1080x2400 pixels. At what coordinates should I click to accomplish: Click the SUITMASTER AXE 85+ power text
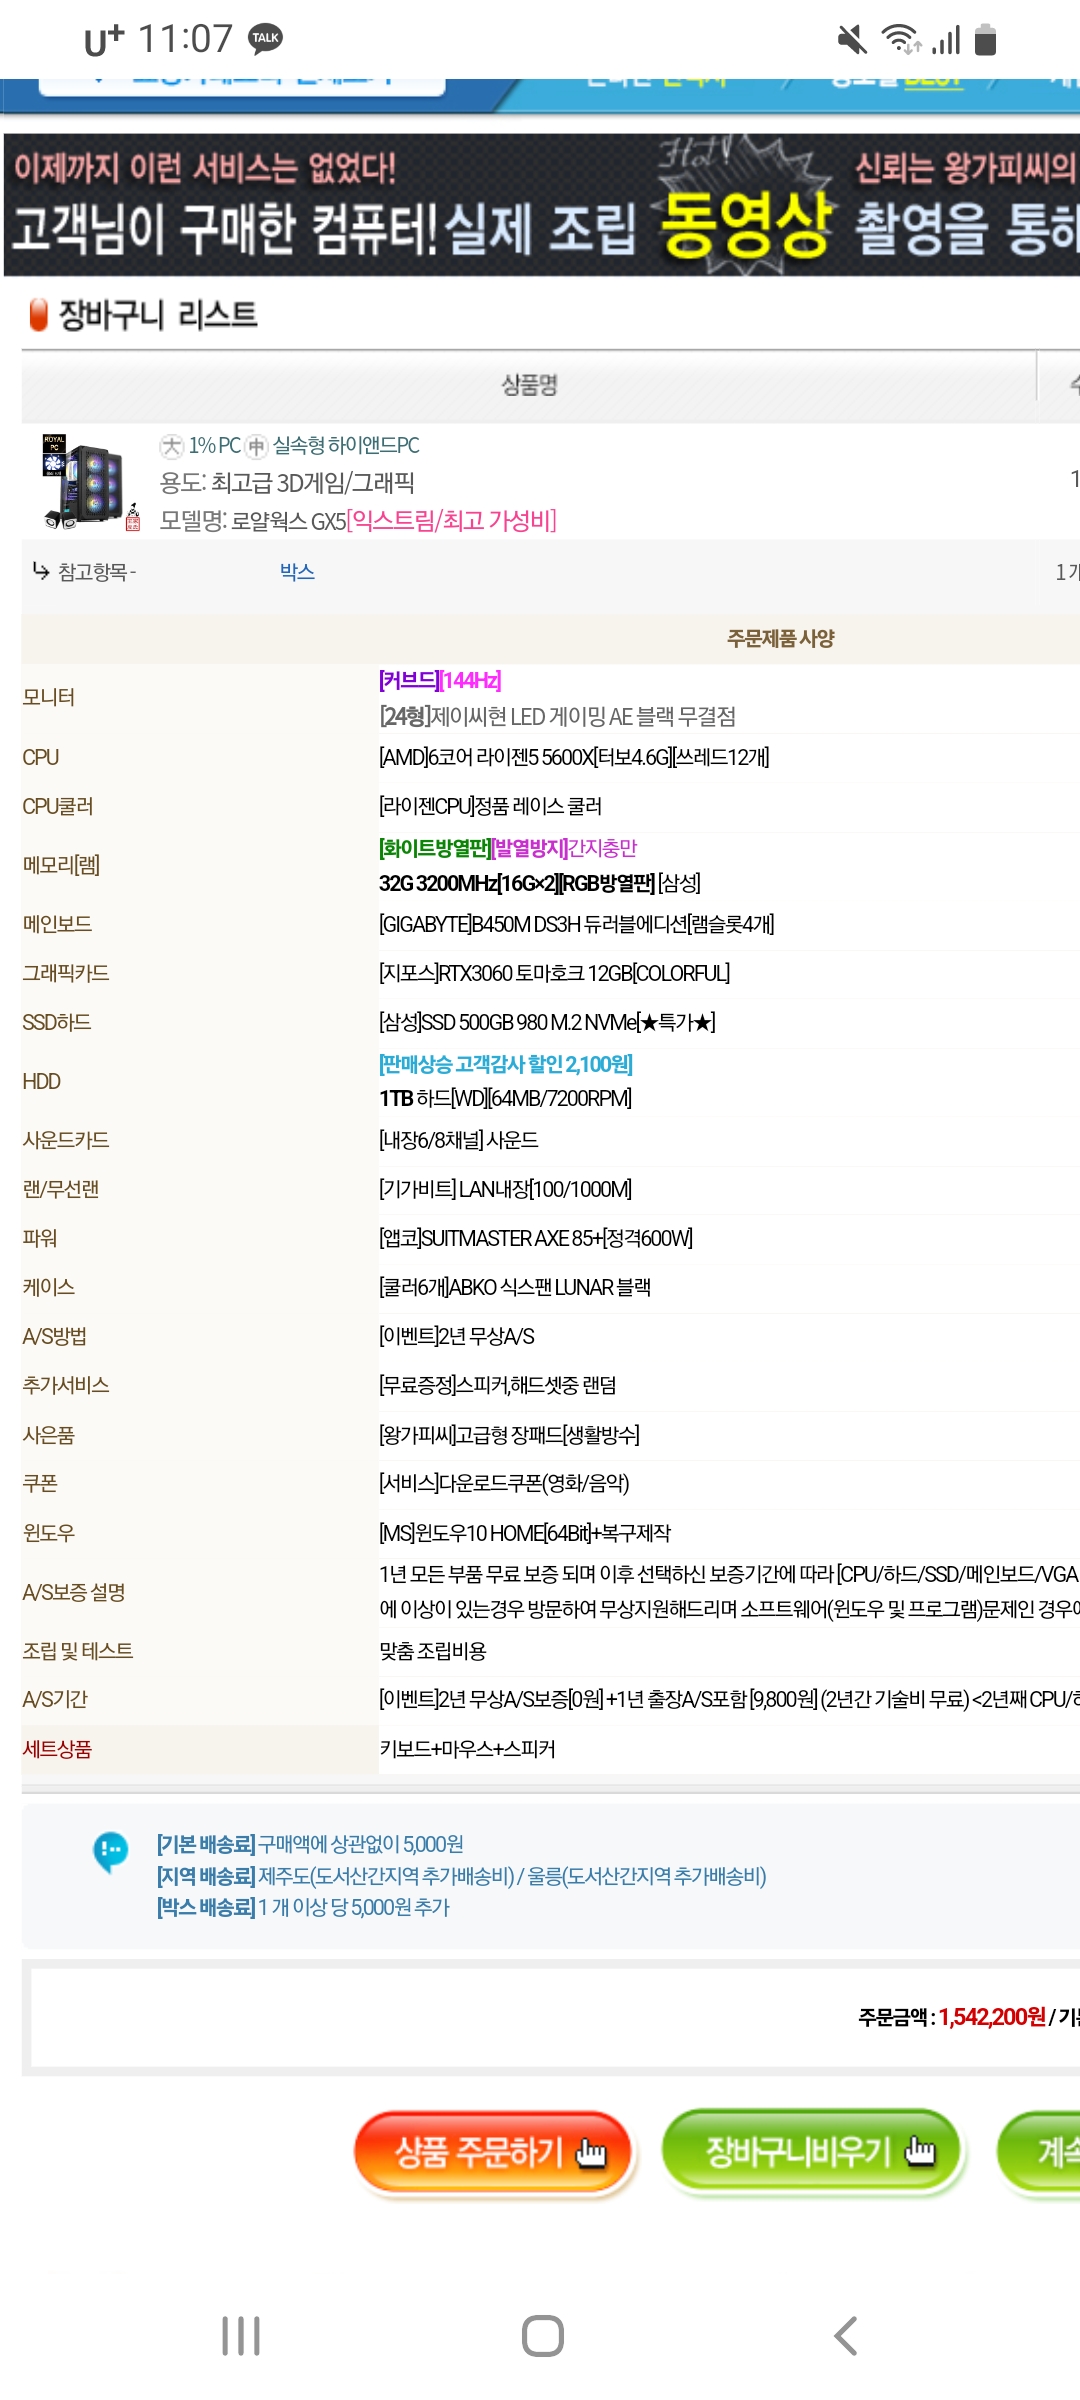[536, 1238]
